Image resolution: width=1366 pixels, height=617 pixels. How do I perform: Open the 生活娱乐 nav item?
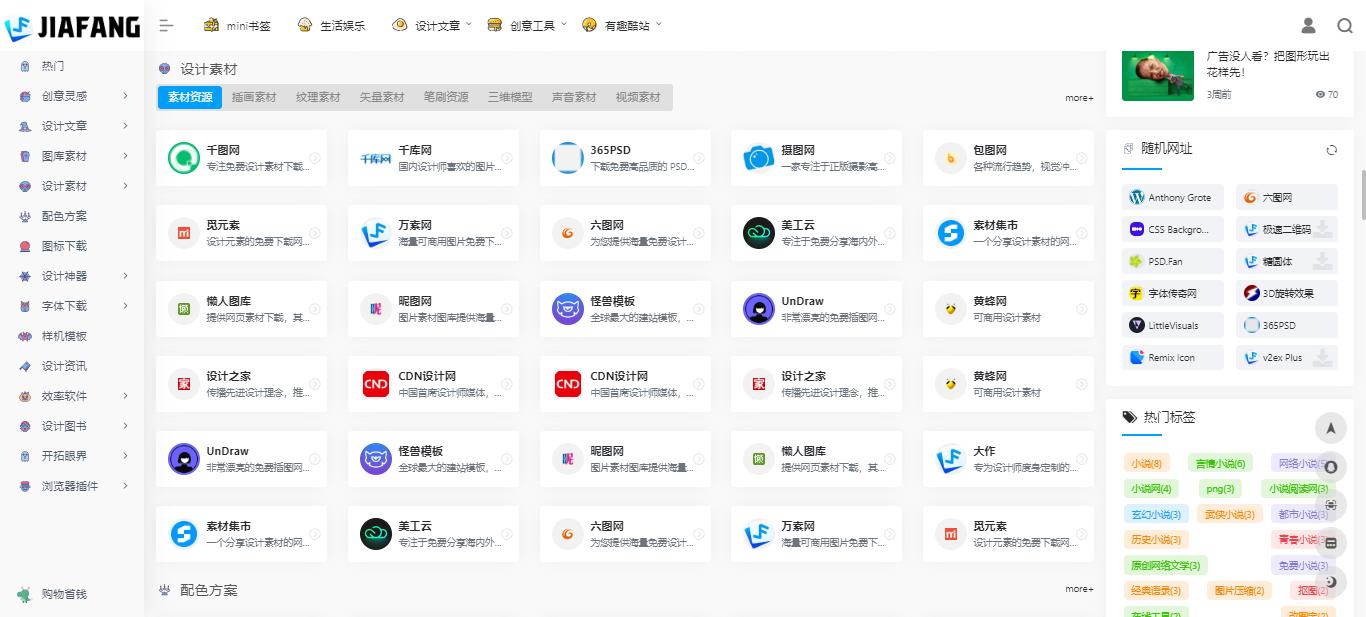(331, 26)
